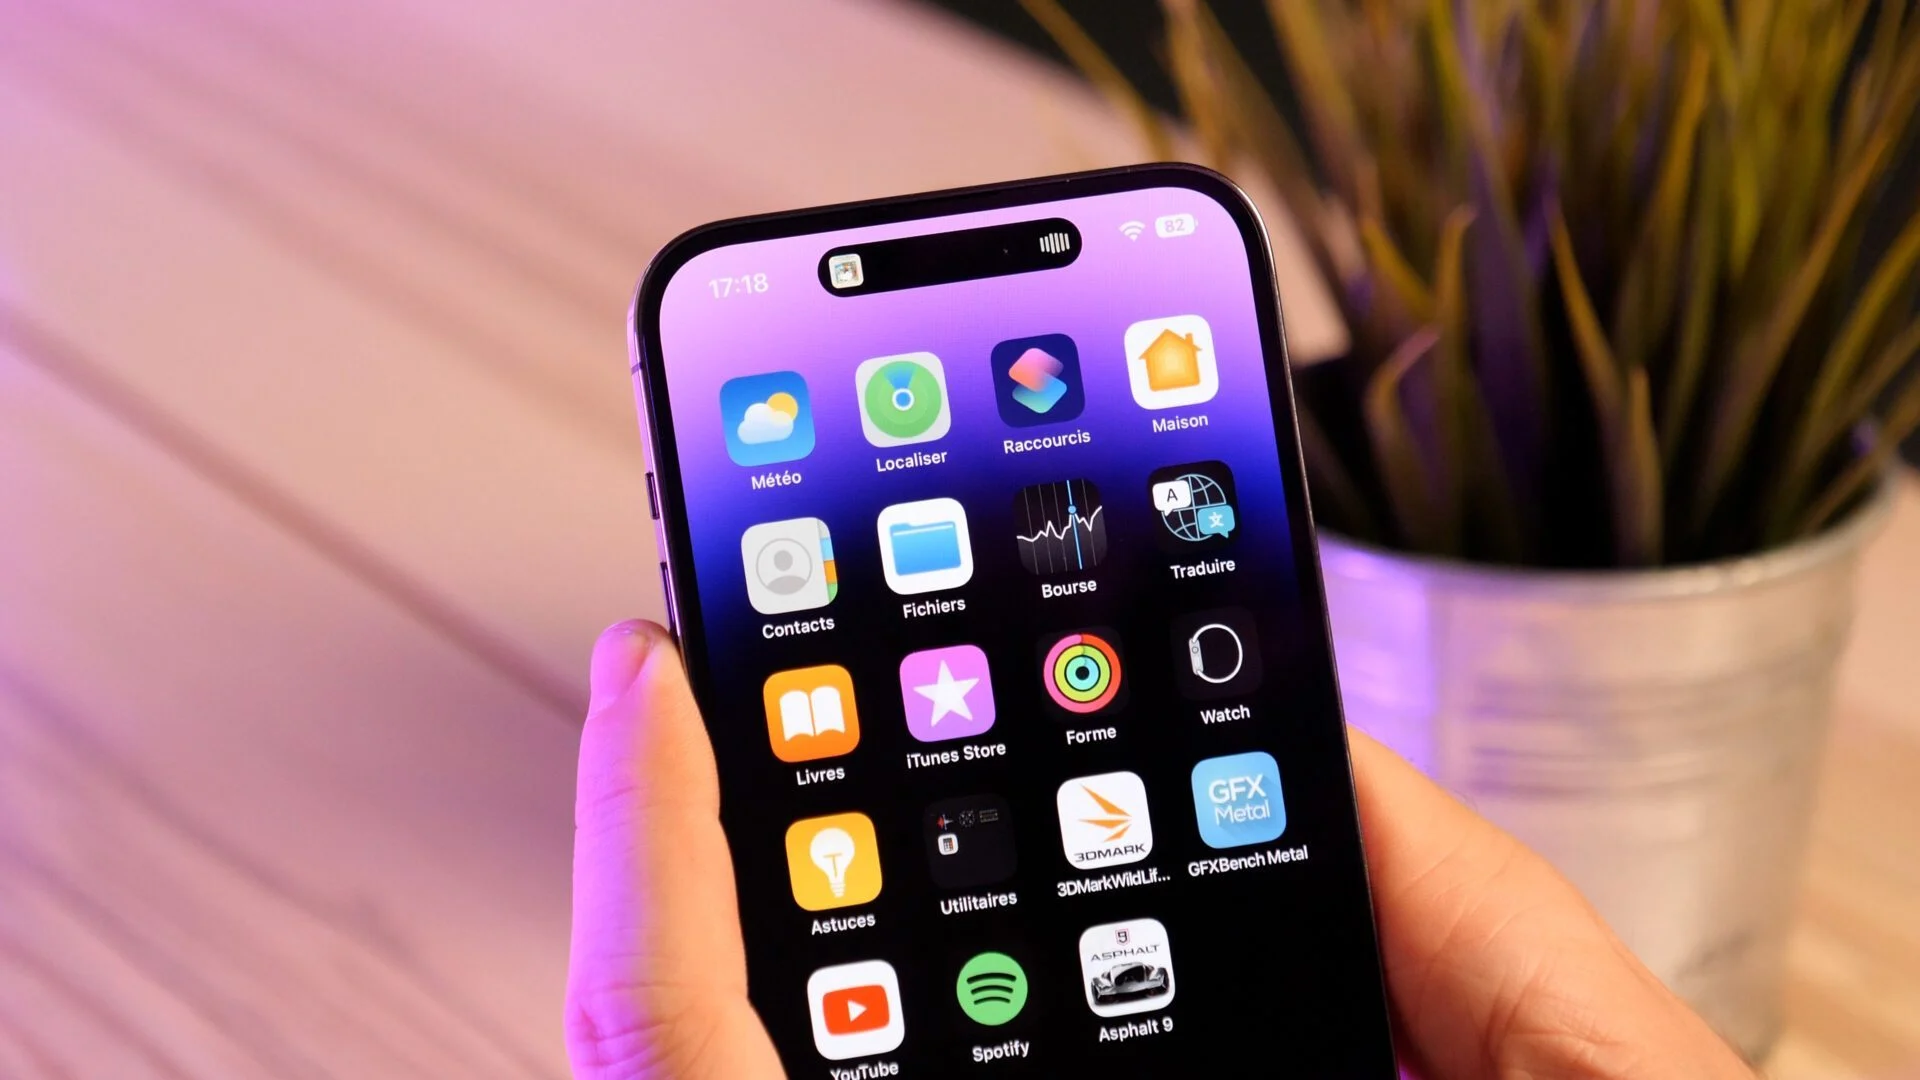Open the Météo weather app
This screenshot has height=1080, width=1920.
coord(769,421)
